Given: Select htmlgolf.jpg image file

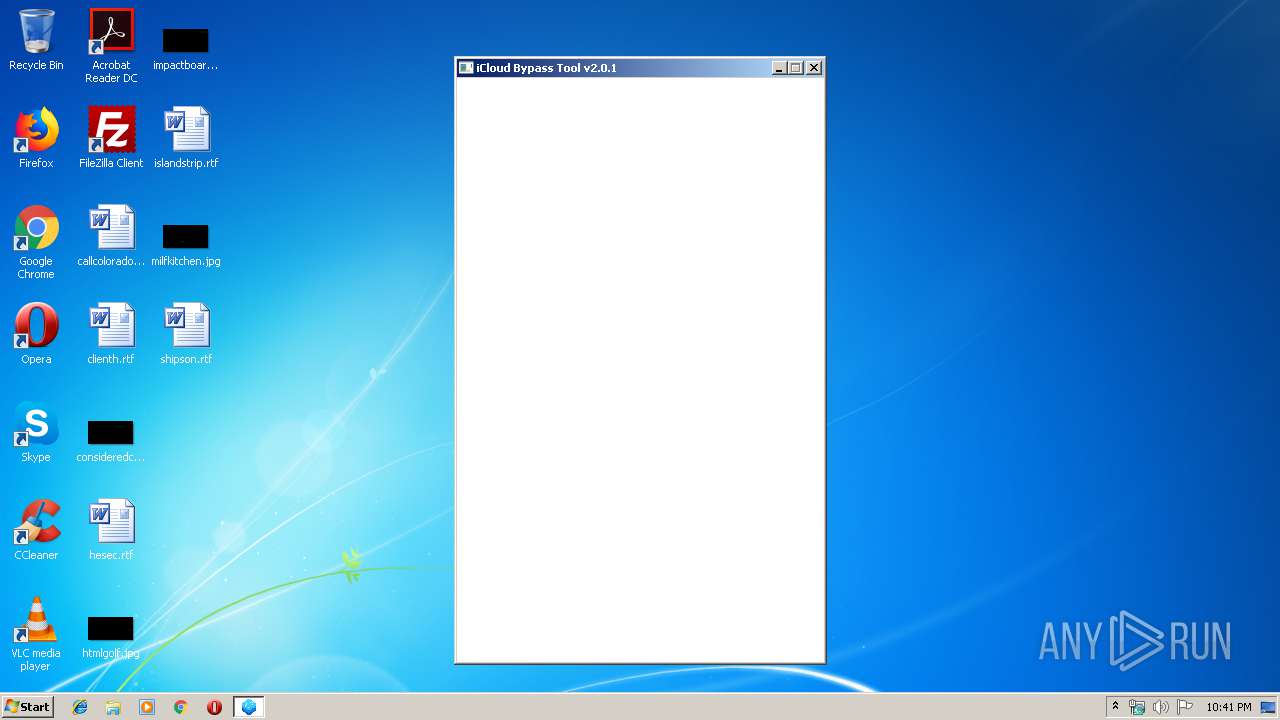Looking at the screenshot, I should (110, 636).
